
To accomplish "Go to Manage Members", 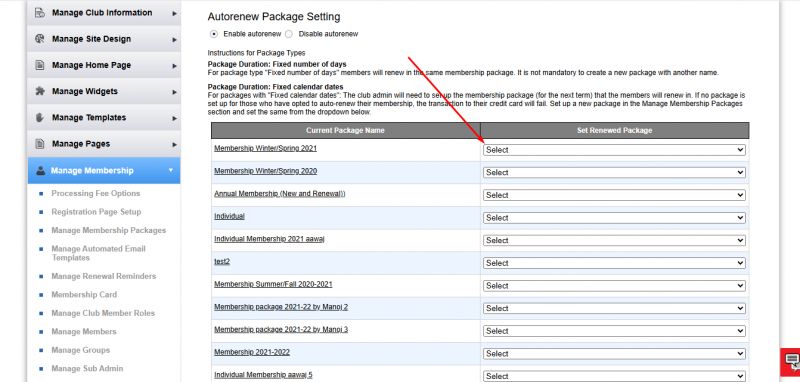I will tap(84, 332).
